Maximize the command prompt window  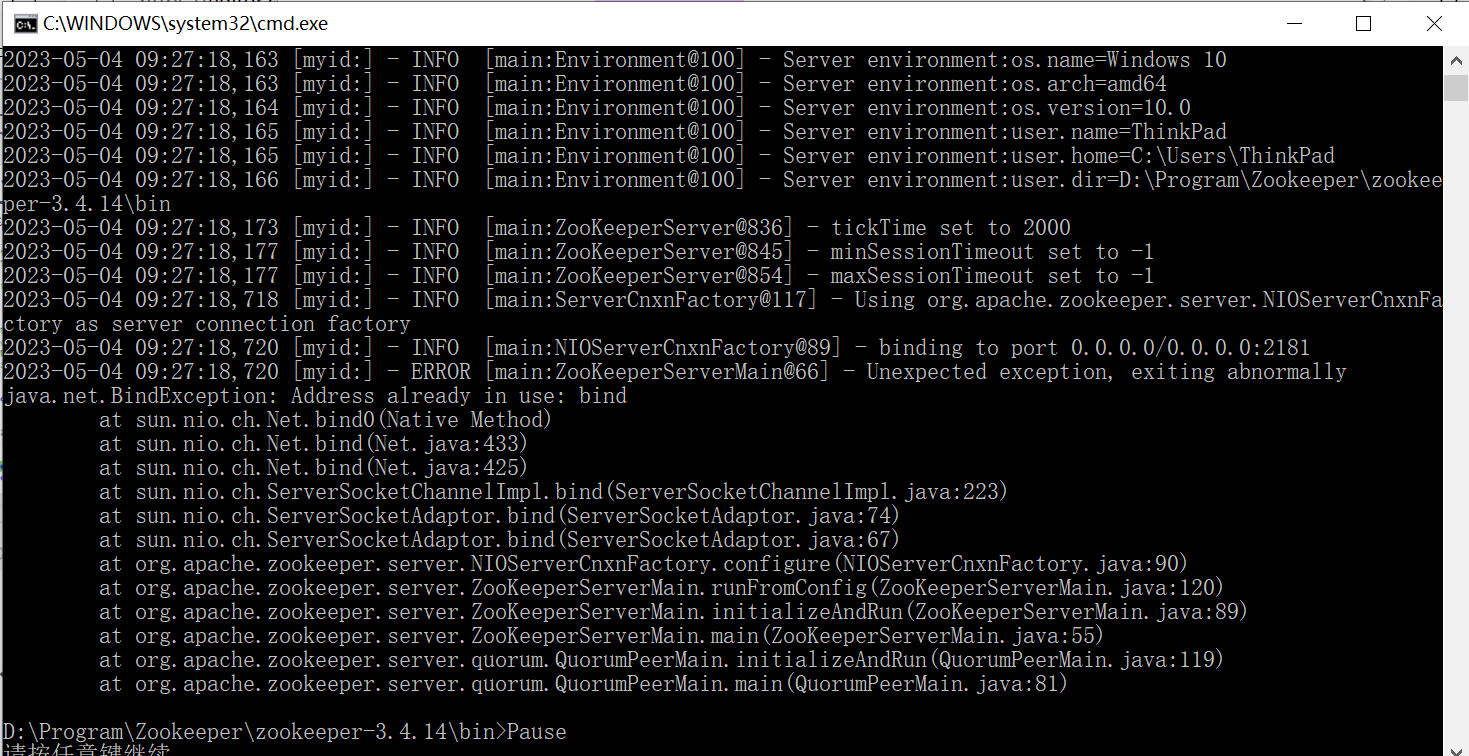(1364, 22)
